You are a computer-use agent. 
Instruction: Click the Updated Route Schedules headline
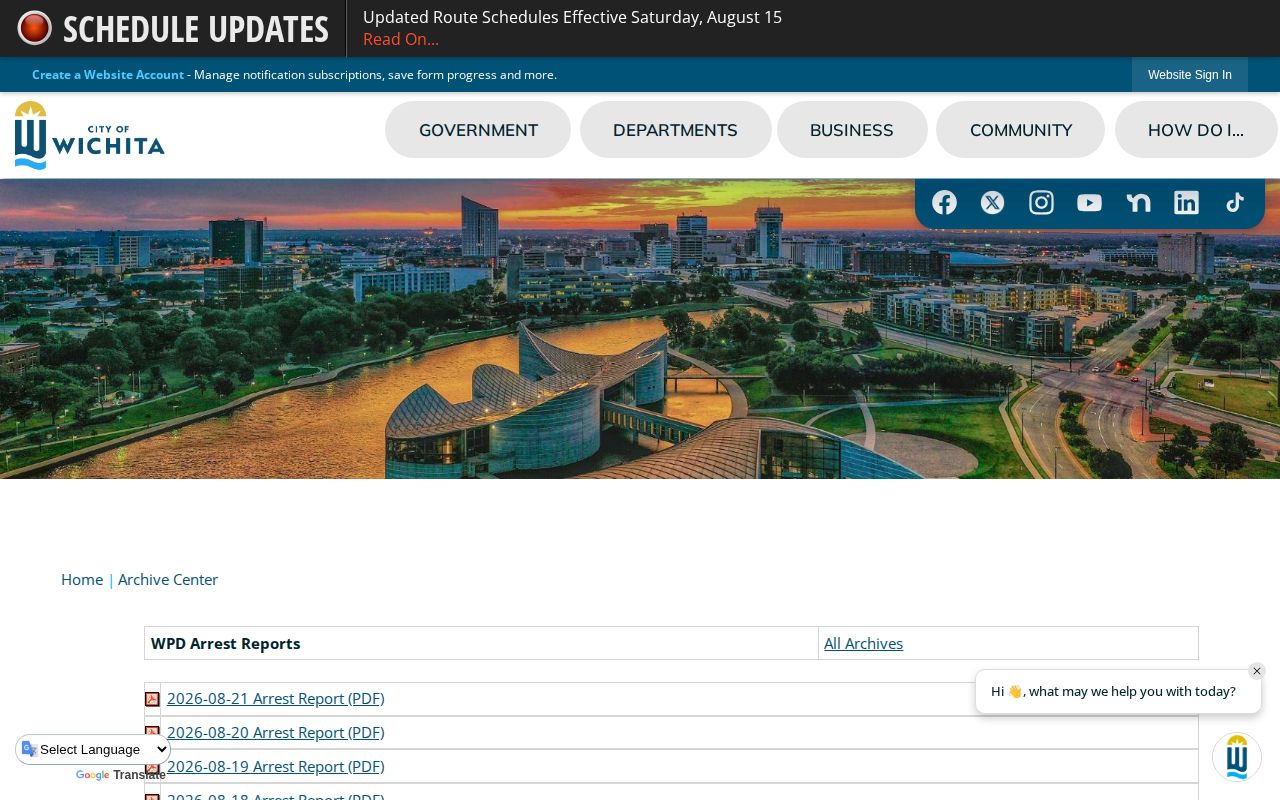[x=572, y=17]
